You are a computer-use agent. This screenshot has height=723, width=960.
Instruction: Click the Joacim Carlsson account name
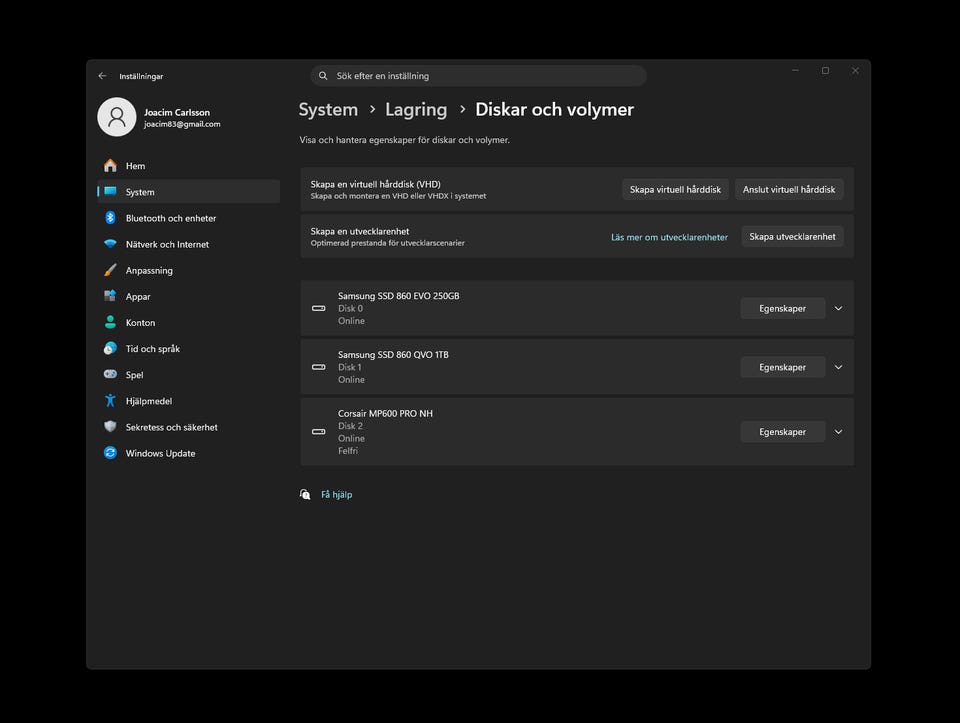177,112
